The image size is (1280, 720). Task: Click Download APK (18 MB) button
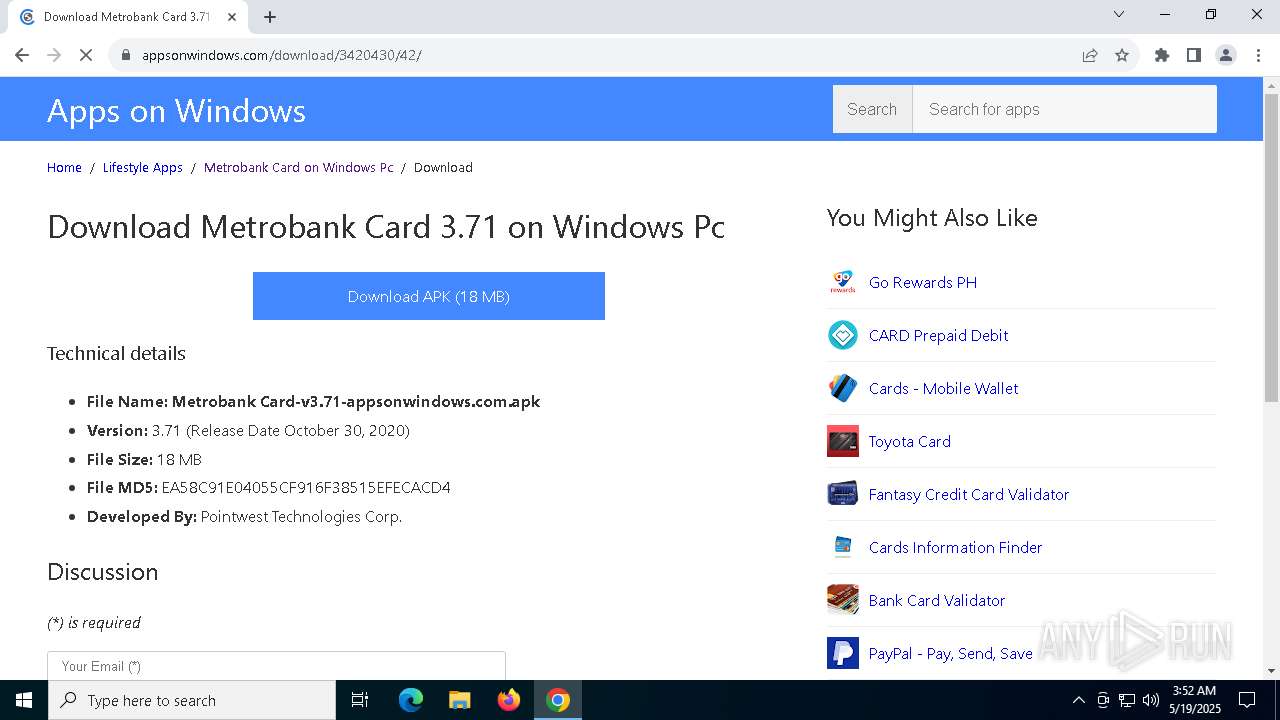point(429,296)
